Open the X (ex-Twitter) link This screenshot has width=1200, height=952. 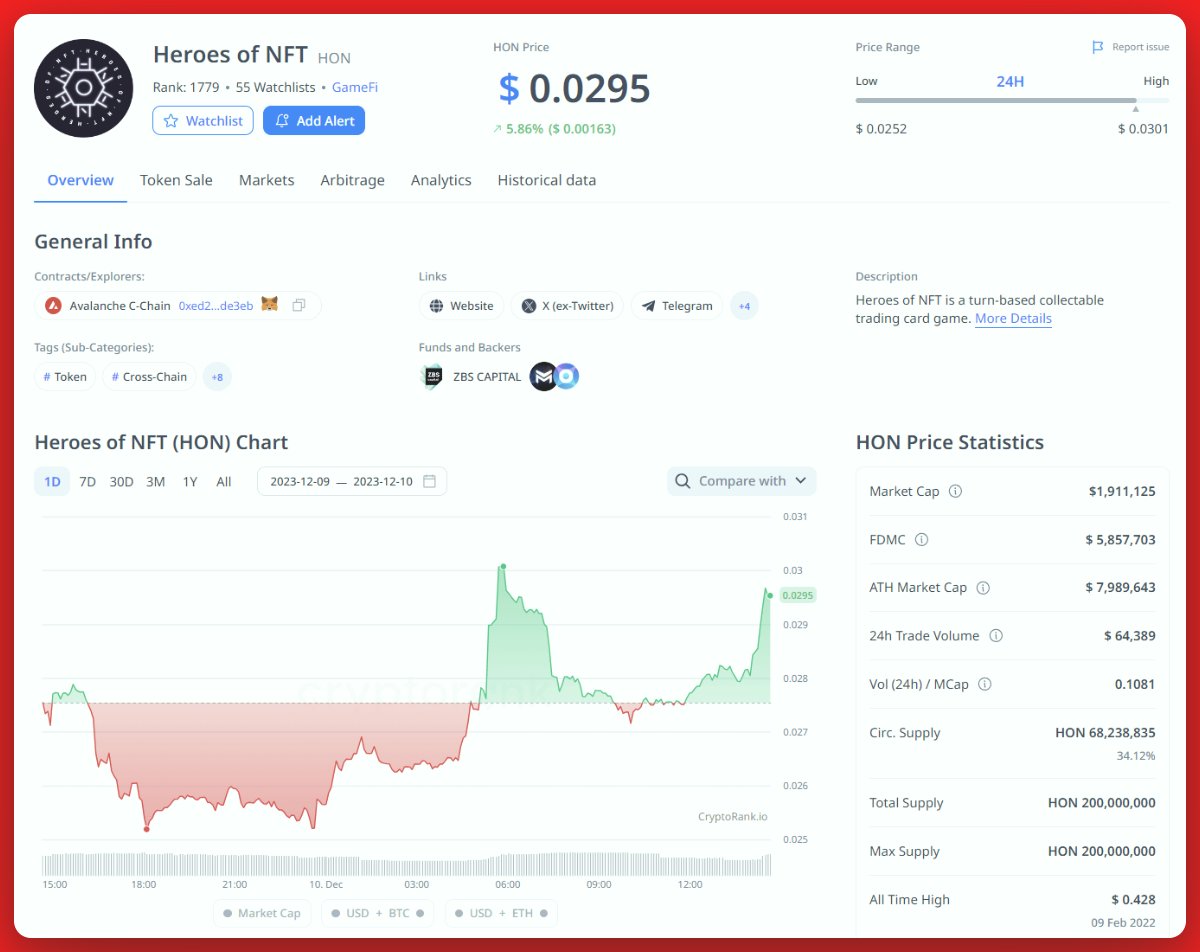[567, 306]
